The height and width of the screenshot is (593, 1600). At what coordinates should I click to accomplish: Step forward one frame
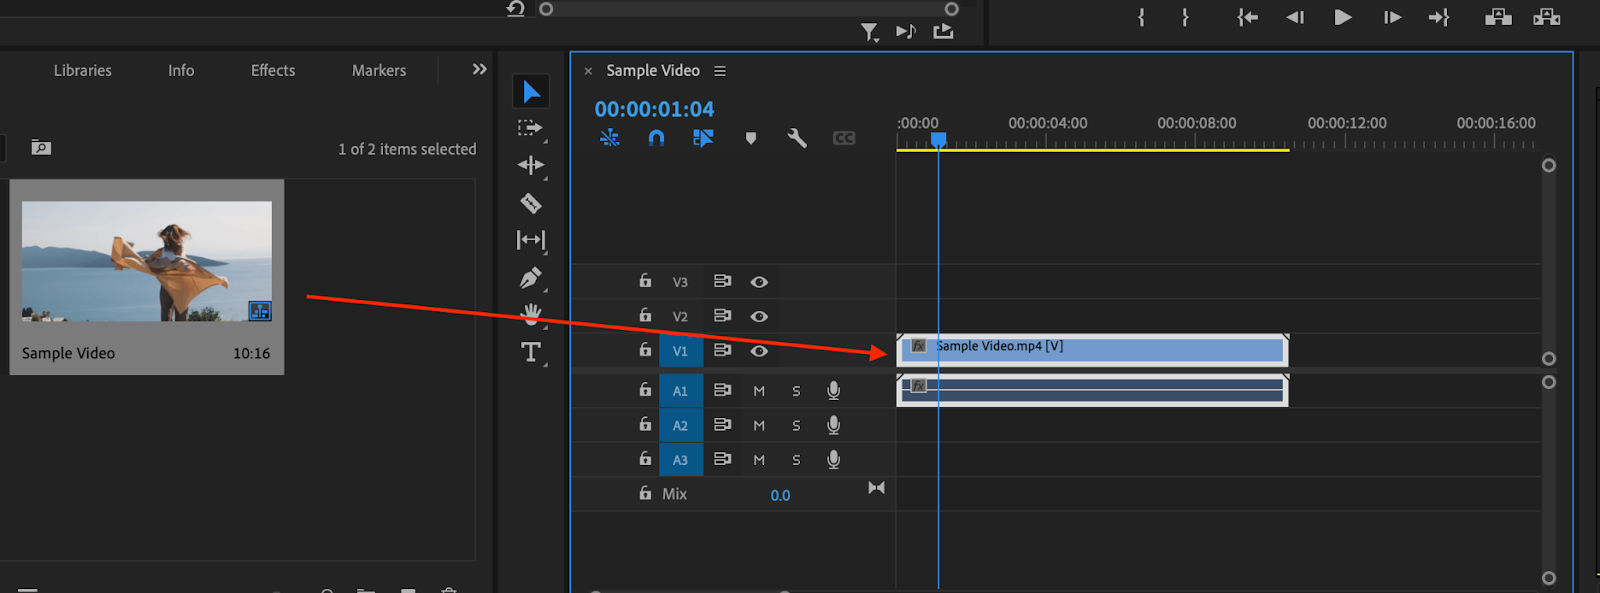coord(1392,17)
